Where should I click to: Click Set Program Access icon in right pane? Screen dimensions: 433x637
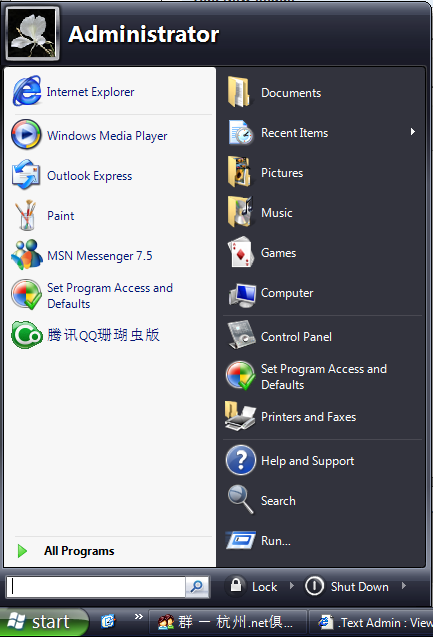pyautogui.click(x=241, y=376)
